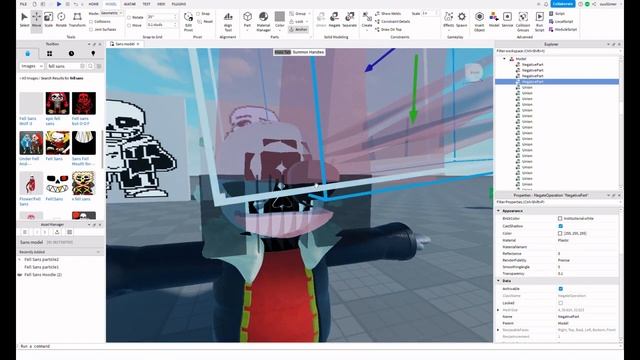The width and height of the screenshot is (640, 360).
Task: Open Toolbox Recent clock tab
Action: tap(71, 53)
